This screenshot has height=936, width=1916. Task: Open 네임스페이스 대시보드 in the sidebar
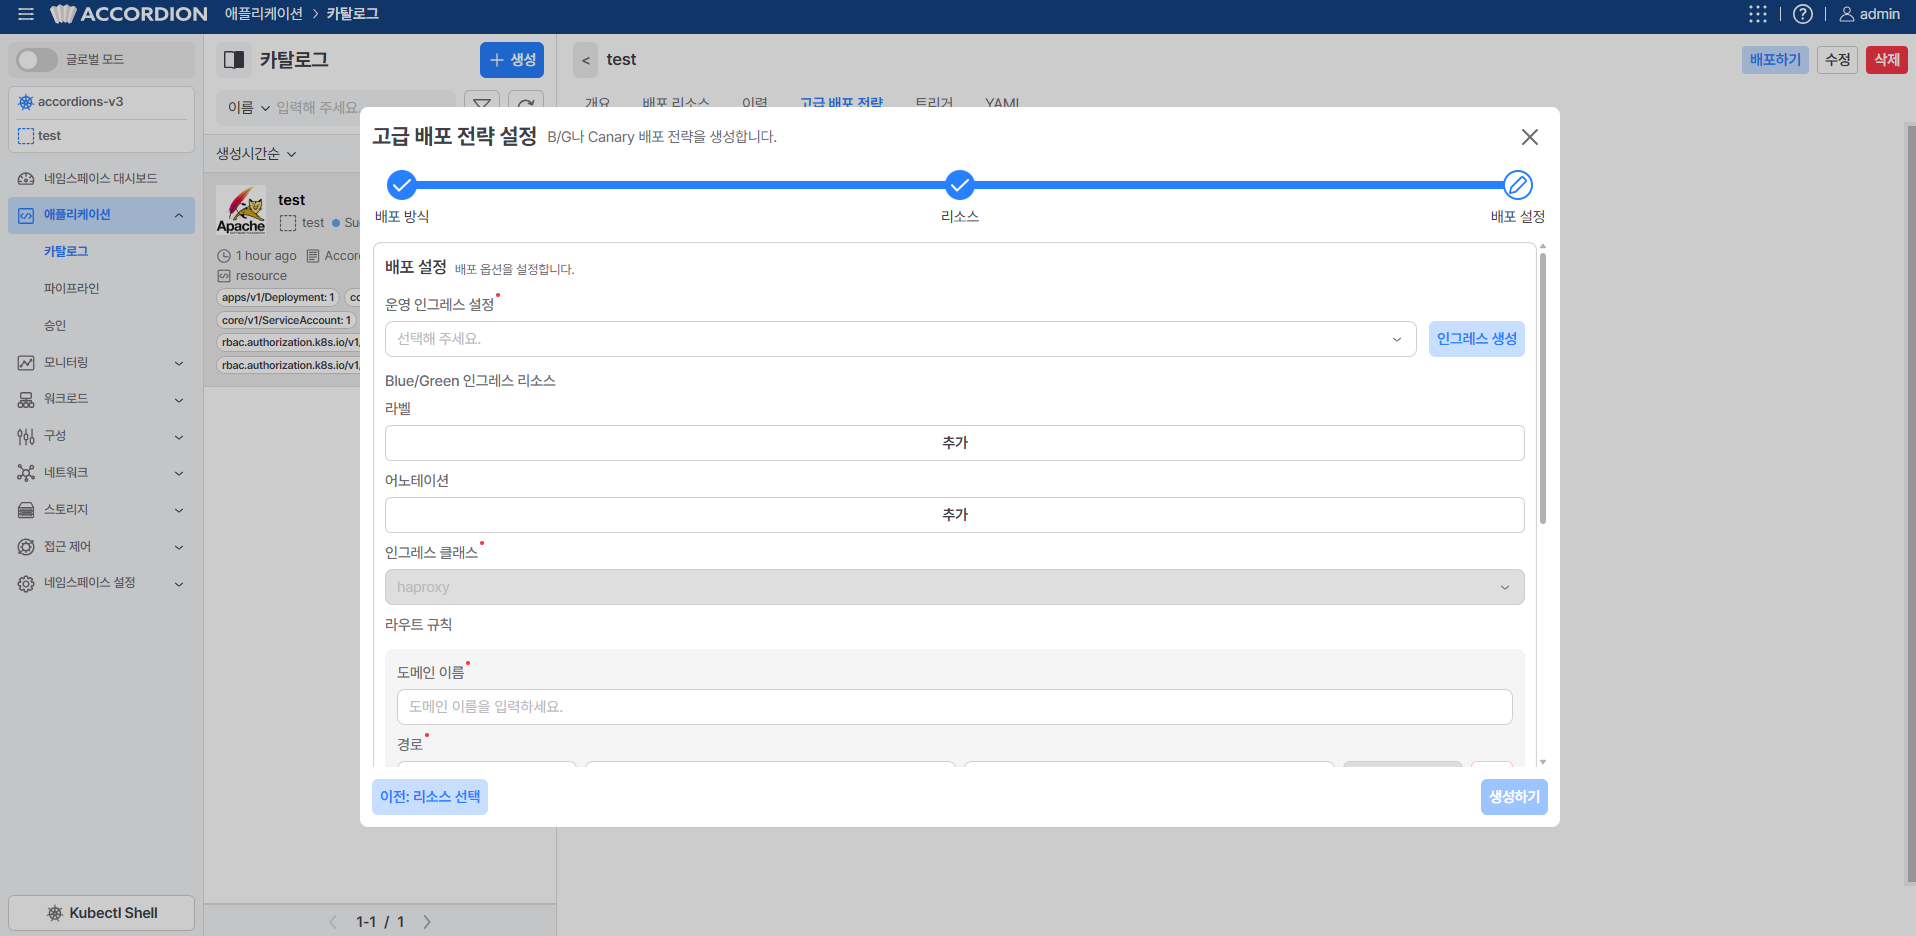coord(101,179)
